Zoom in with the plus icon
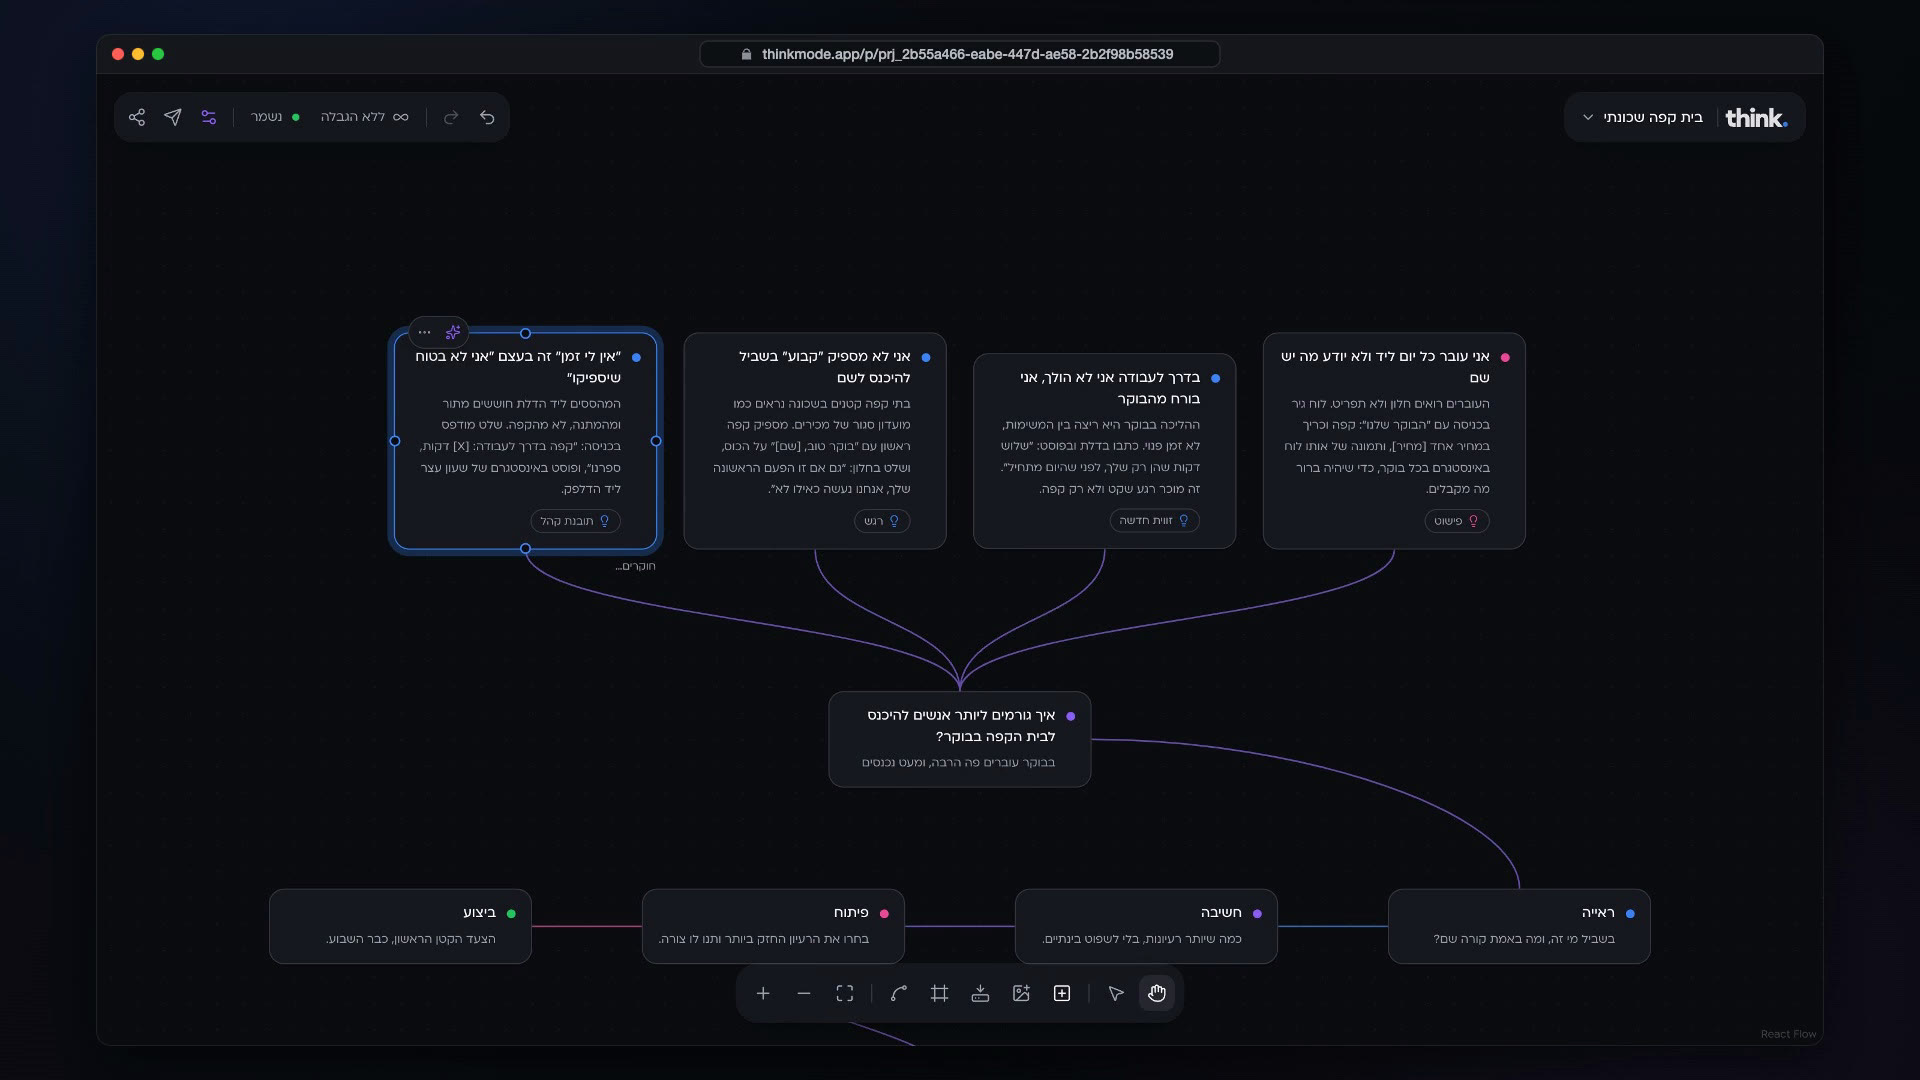Image resolution: width=1920 pixels, height=1080 pixels. 763,993
